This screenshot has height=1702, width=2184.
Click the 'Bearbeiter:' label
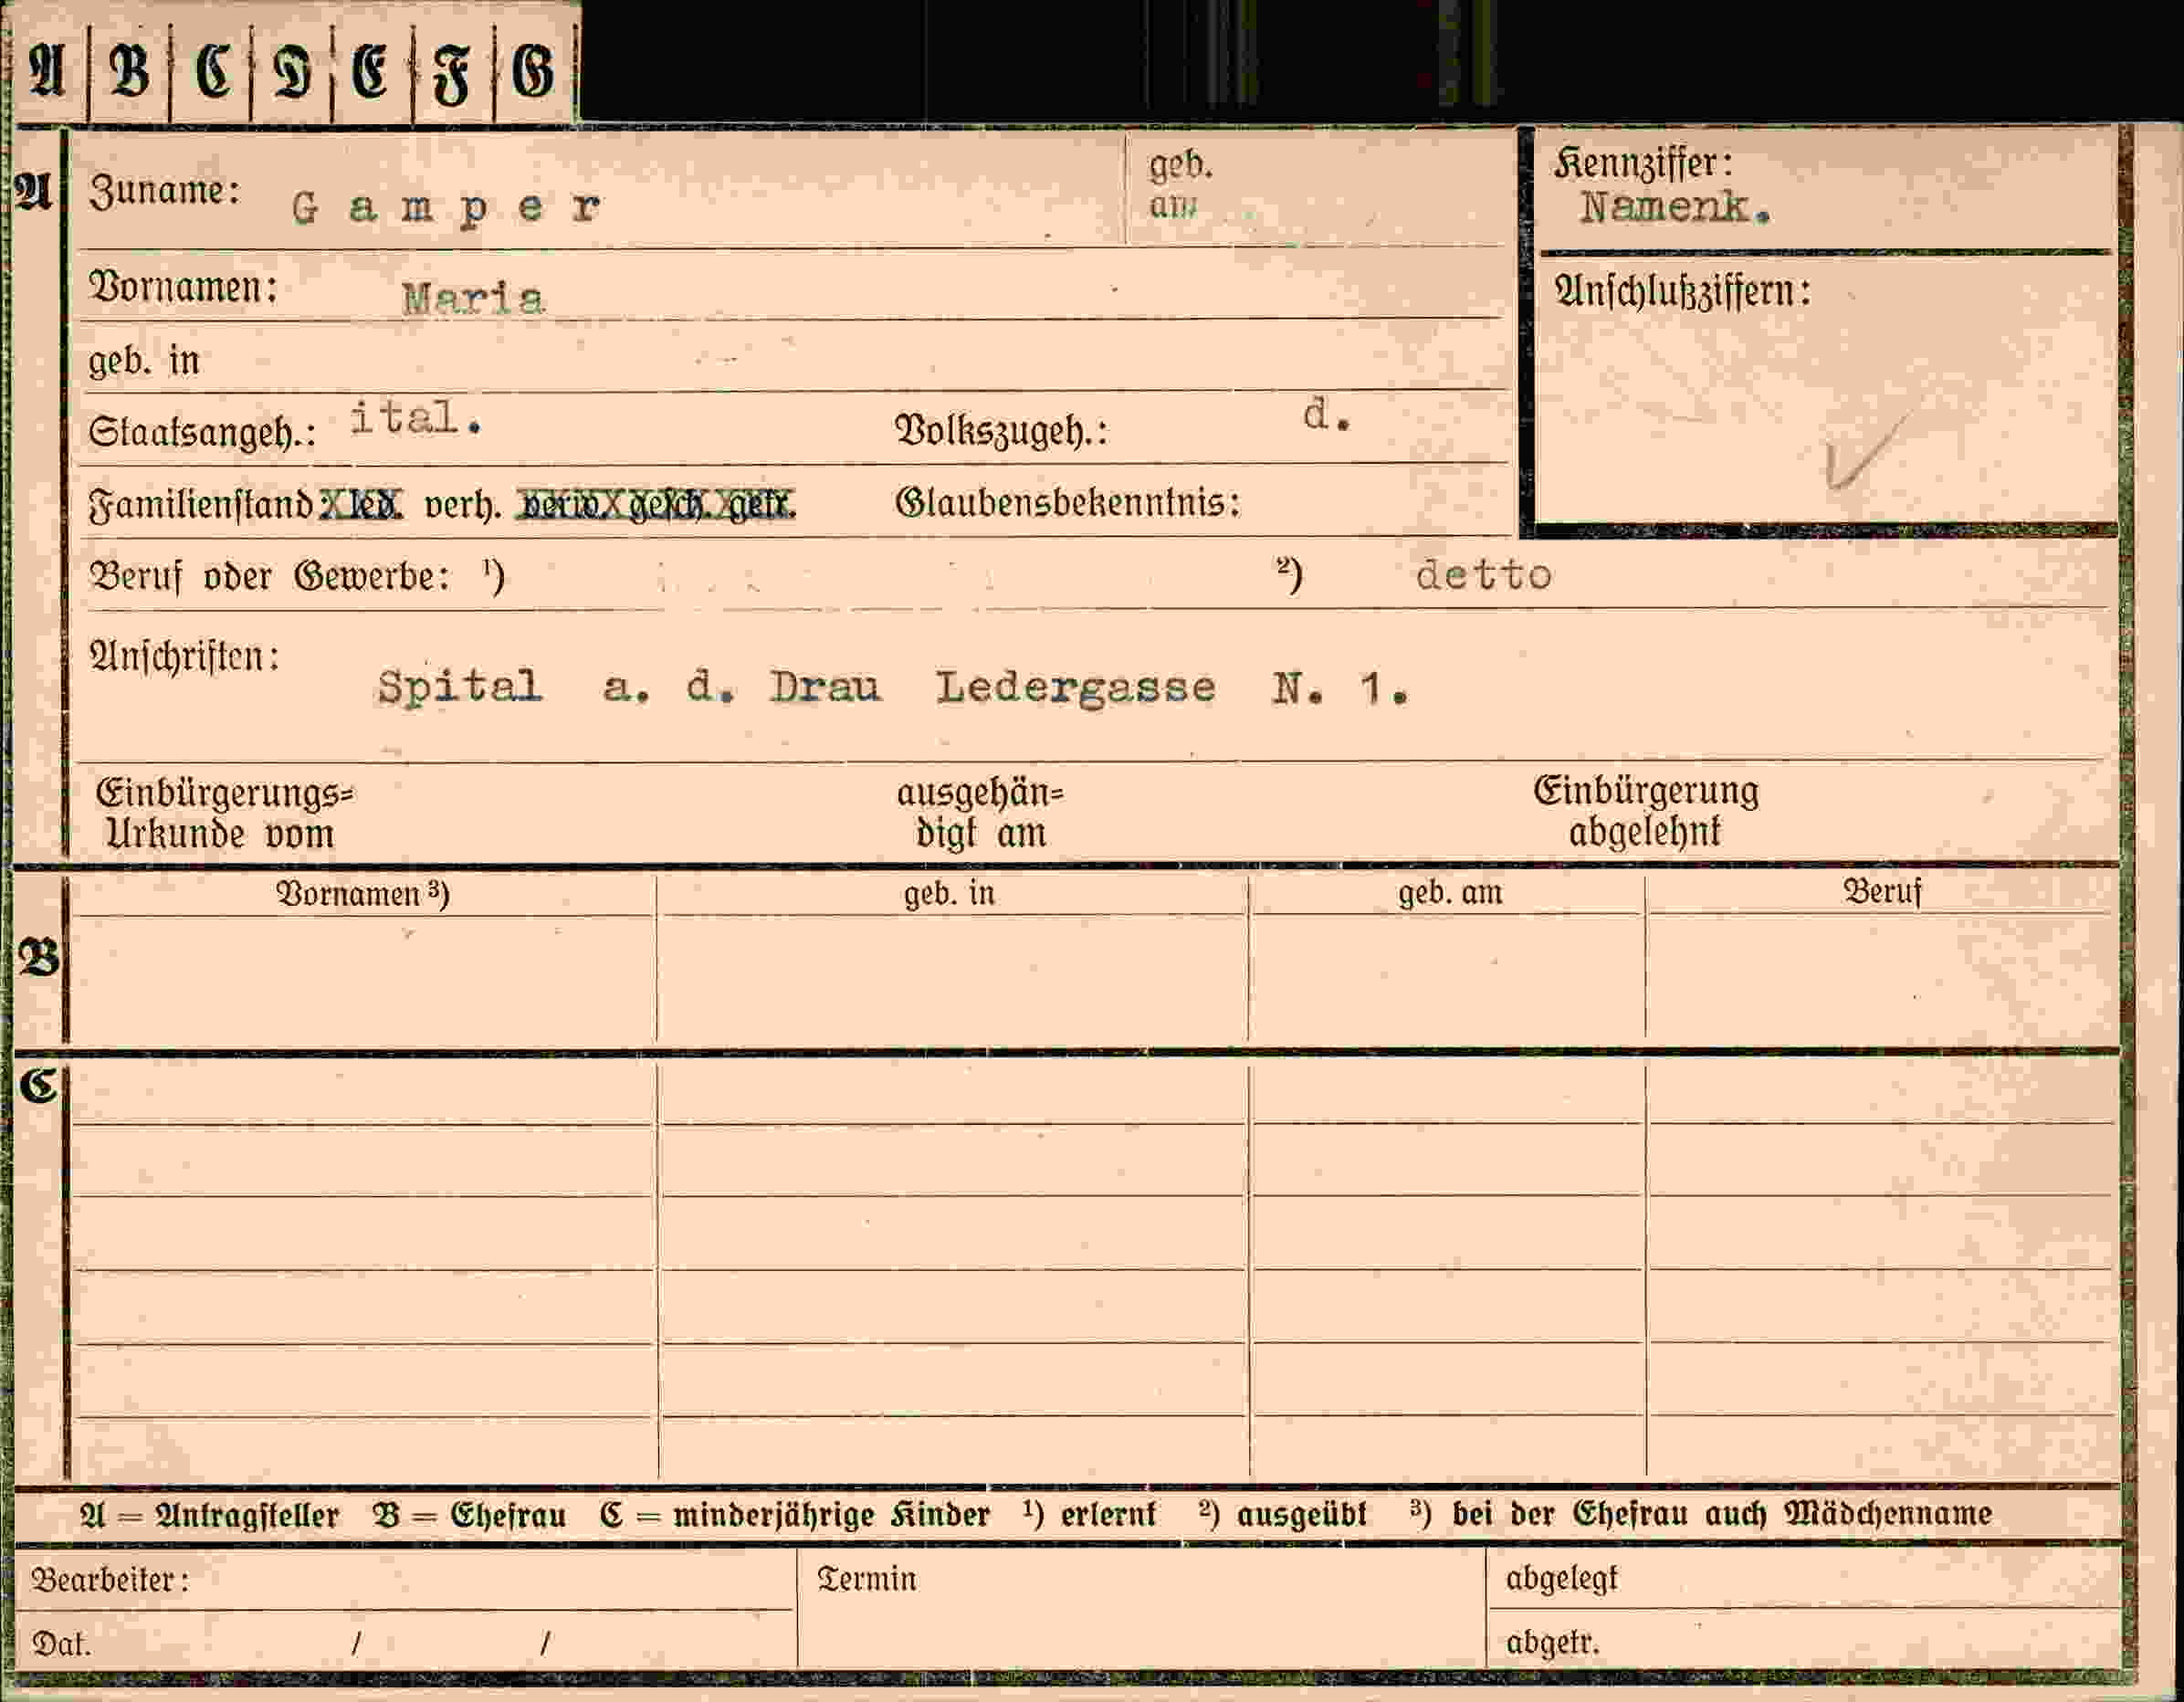(110, 1580)
